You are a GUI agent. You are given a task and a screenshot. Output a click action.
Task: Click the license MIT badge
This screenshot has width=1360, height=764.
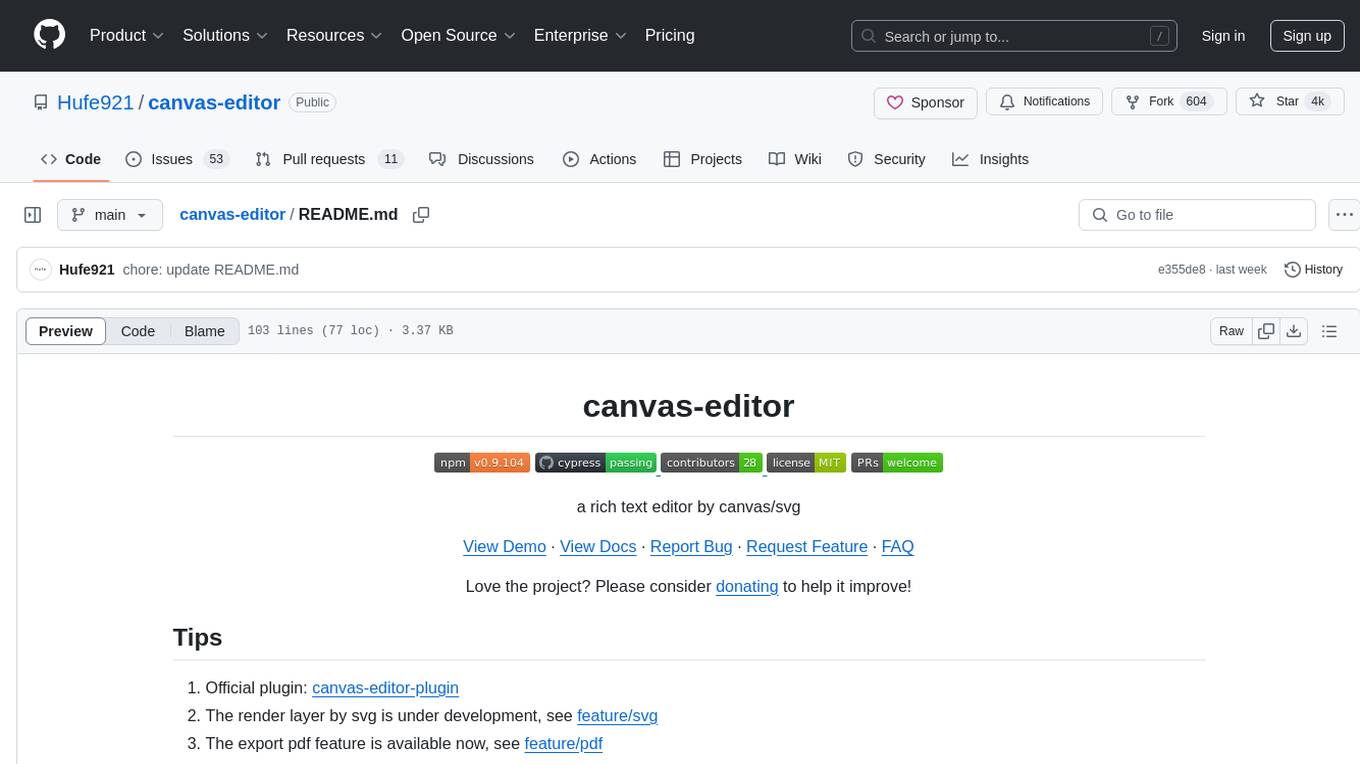pyautogui.click(x=806, y=462)
